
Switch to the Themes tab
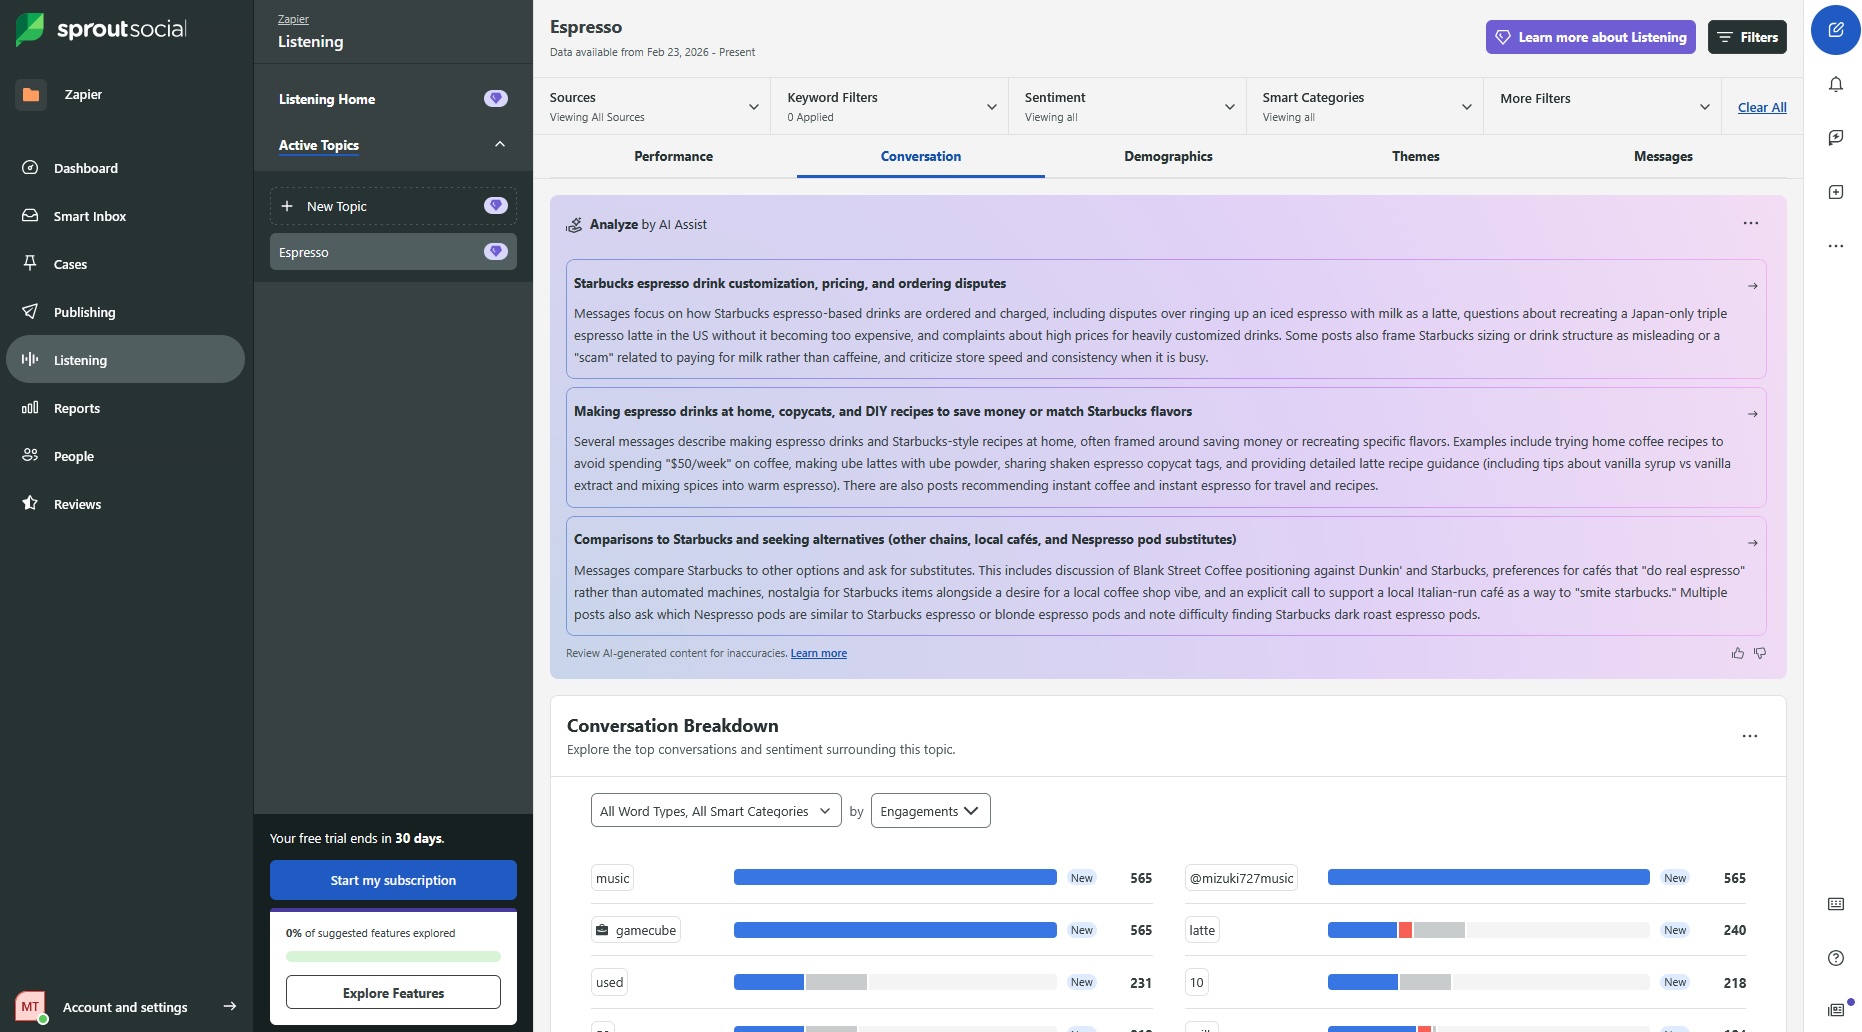coord(1416,157)
